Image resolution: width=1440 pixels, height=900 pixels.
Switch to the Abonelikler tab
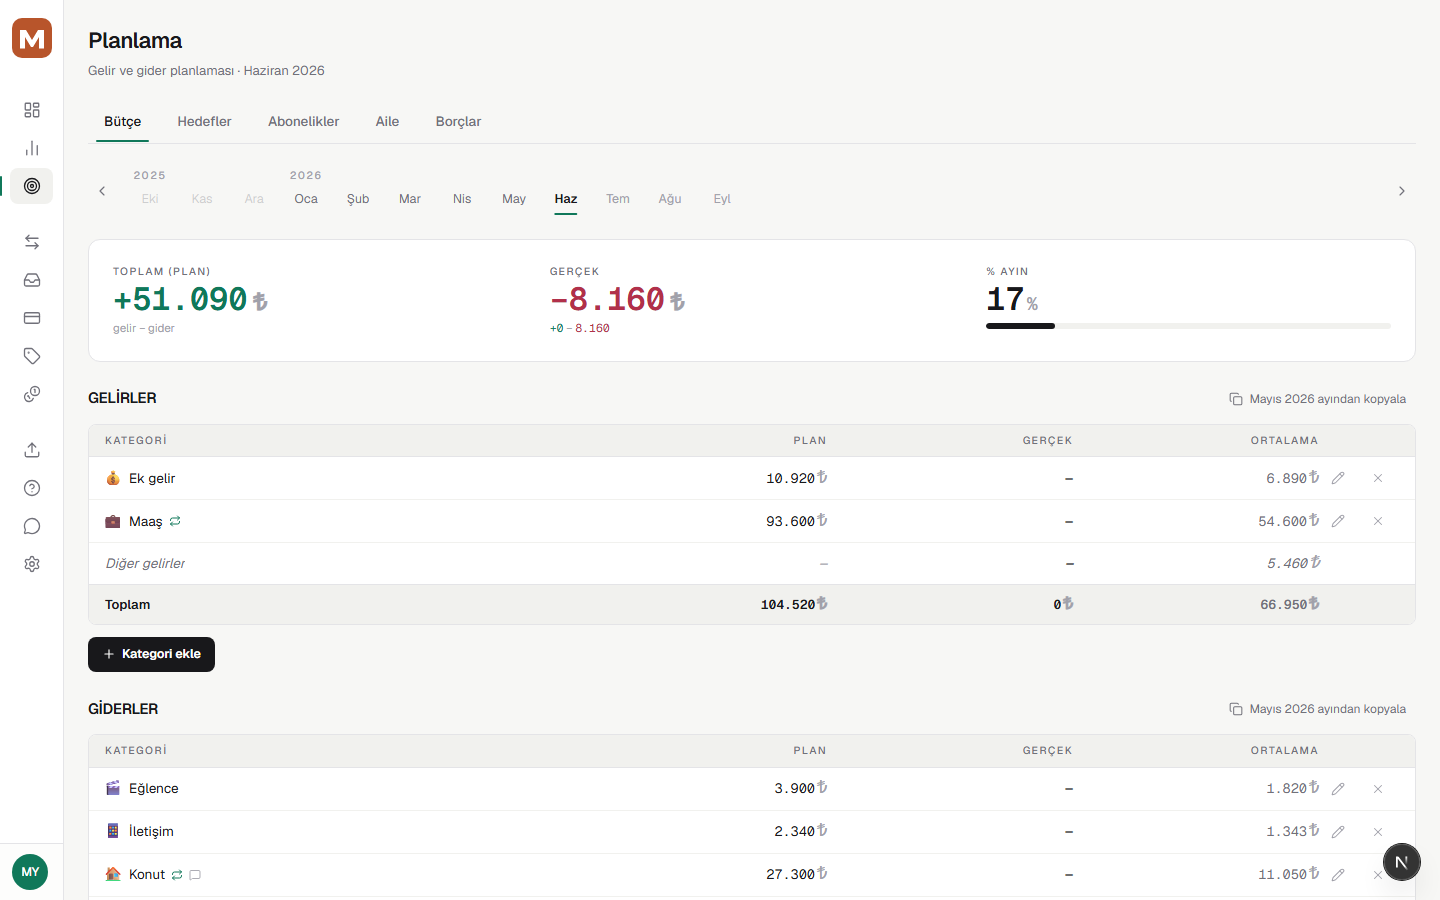(303, 122)
